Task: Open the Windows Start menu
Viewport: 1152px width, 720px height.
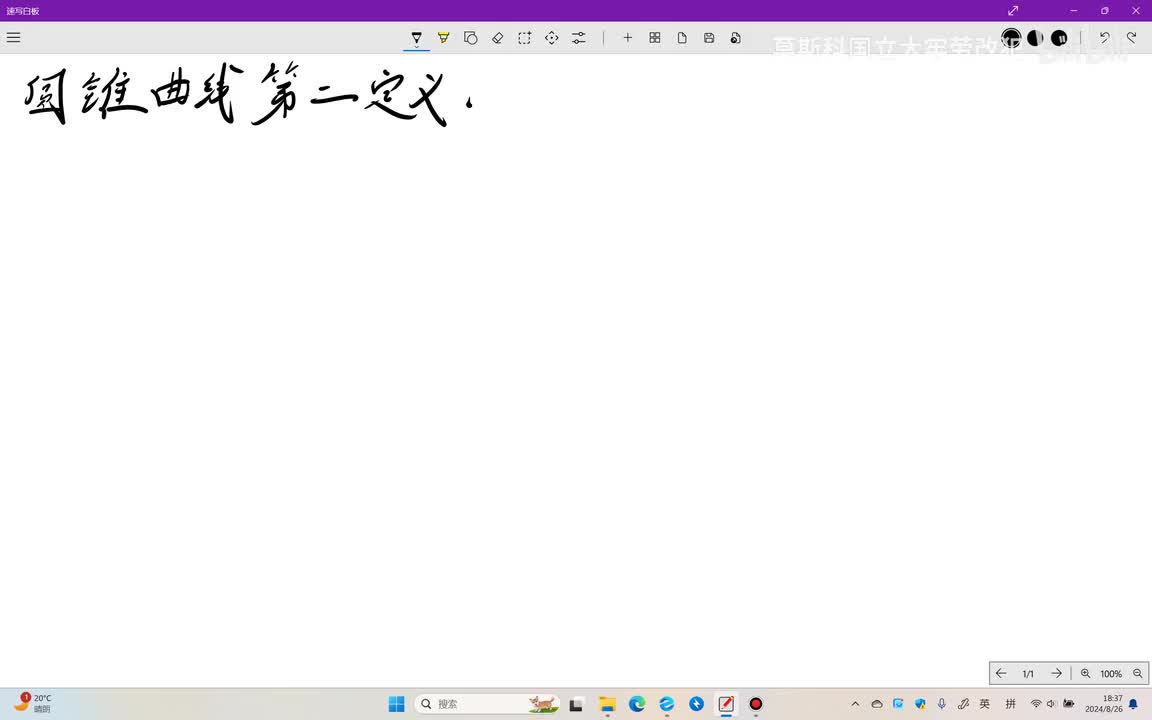Action: click(x=397, y=704)
